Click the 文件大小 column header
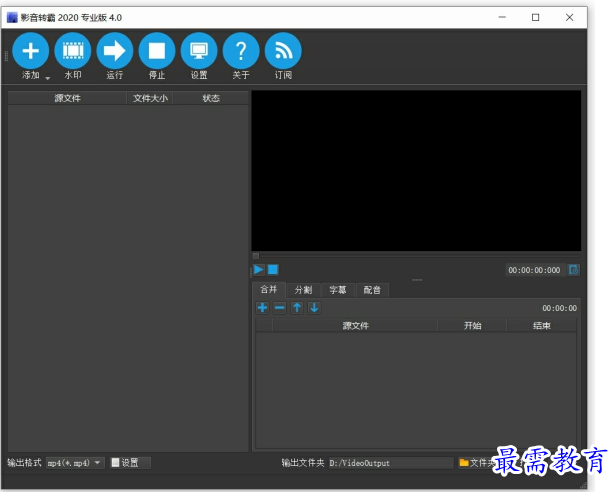Screen dimensions: 616x492 coord(150,98)
